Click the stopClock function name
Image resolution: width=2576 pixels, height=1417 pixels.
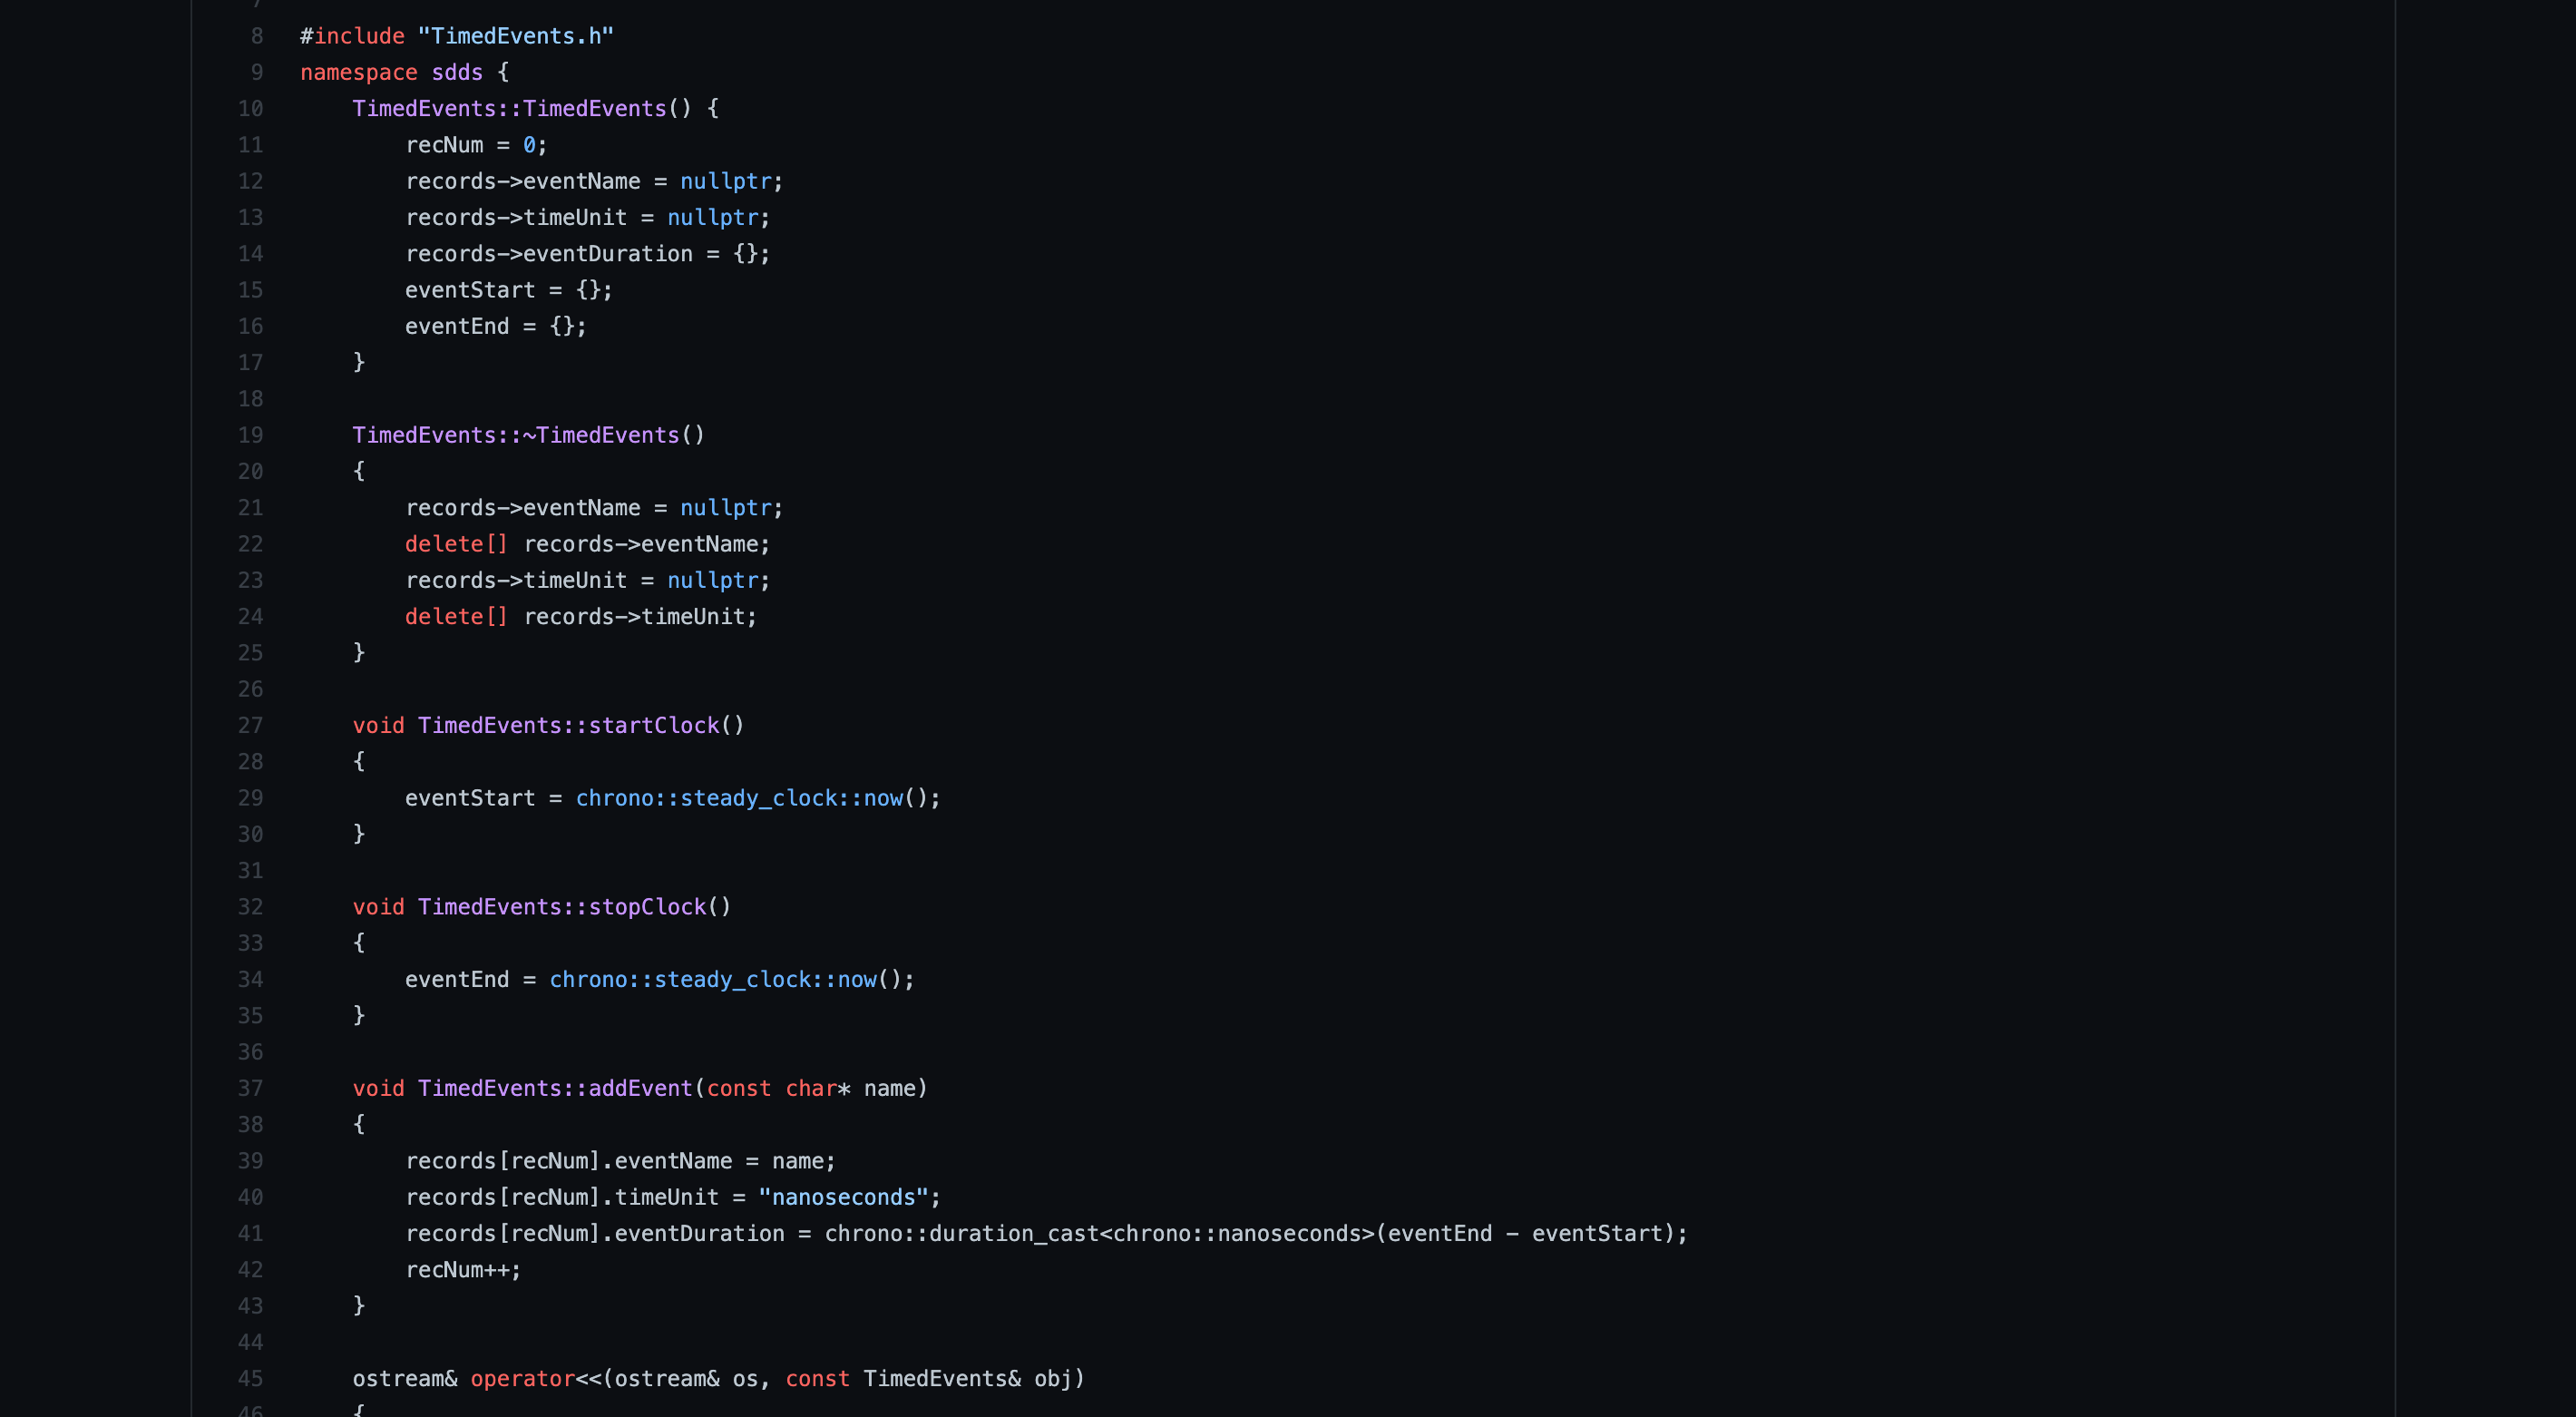pyautogui.click(x=647, y=907)
